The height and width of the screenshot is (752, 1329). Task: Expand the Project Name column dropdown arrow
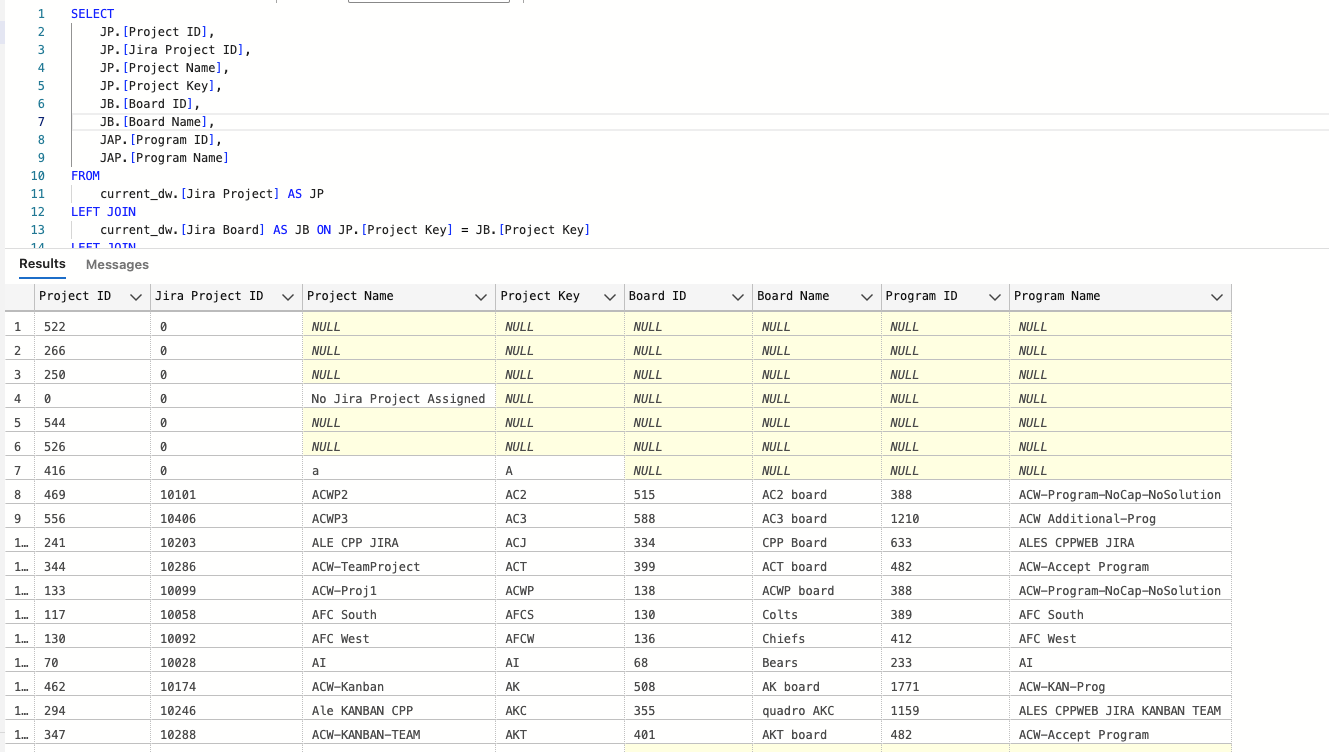(481, 297)
